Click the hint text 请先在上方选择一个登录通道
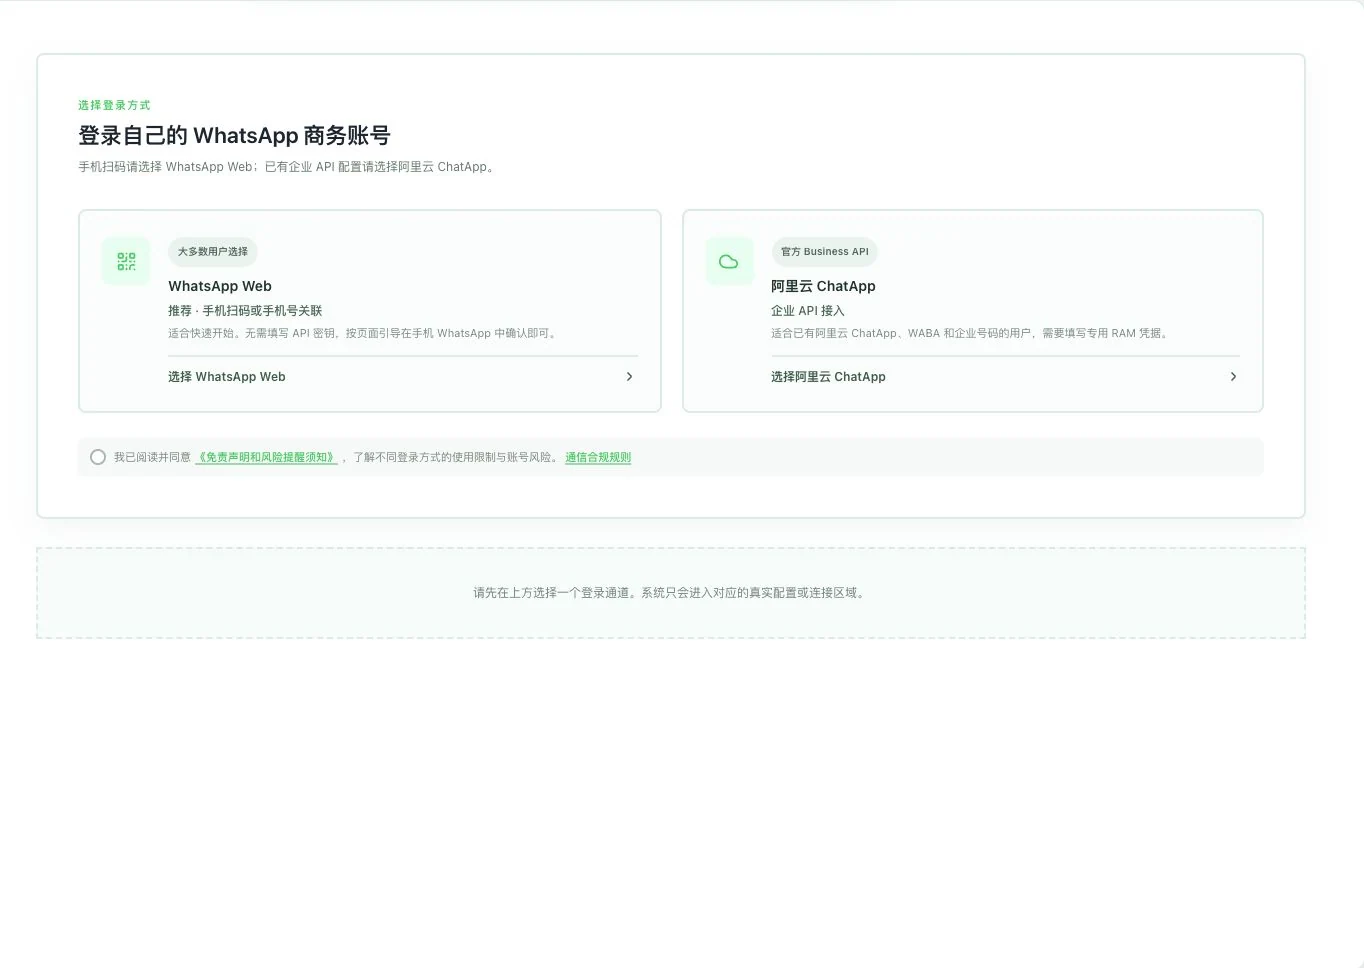 [x=671, y=593]
